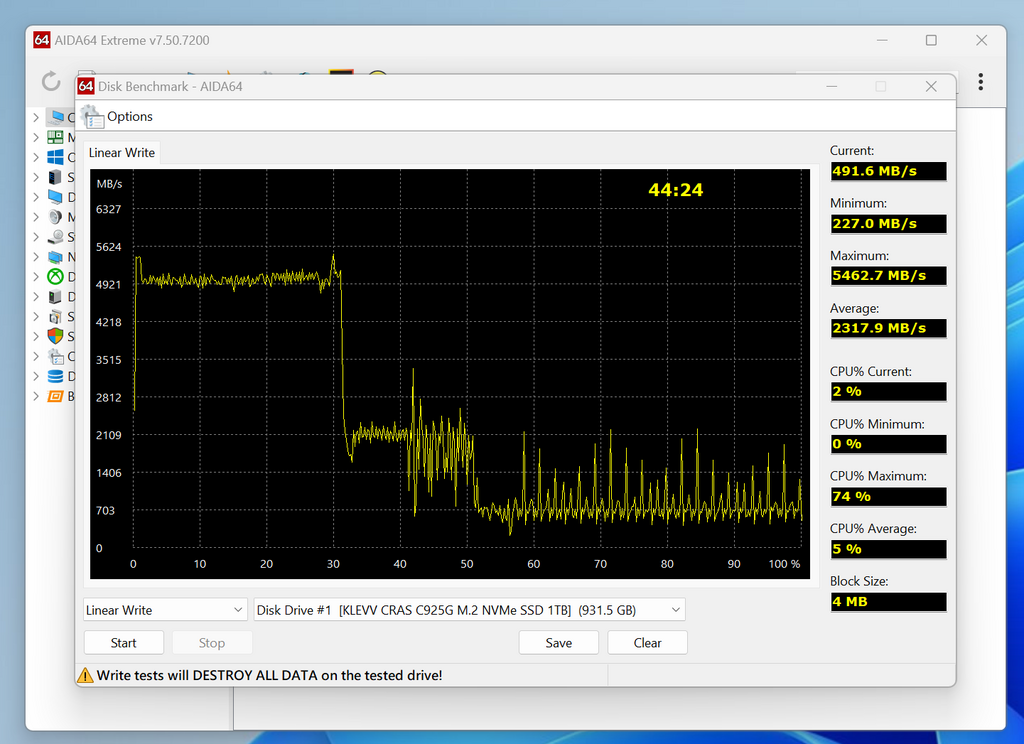This screenshot has height=744, width=1024.
Task: Click the 'Disk Benchmark - AIDA64' dialog title
Action: pos(170,86)
